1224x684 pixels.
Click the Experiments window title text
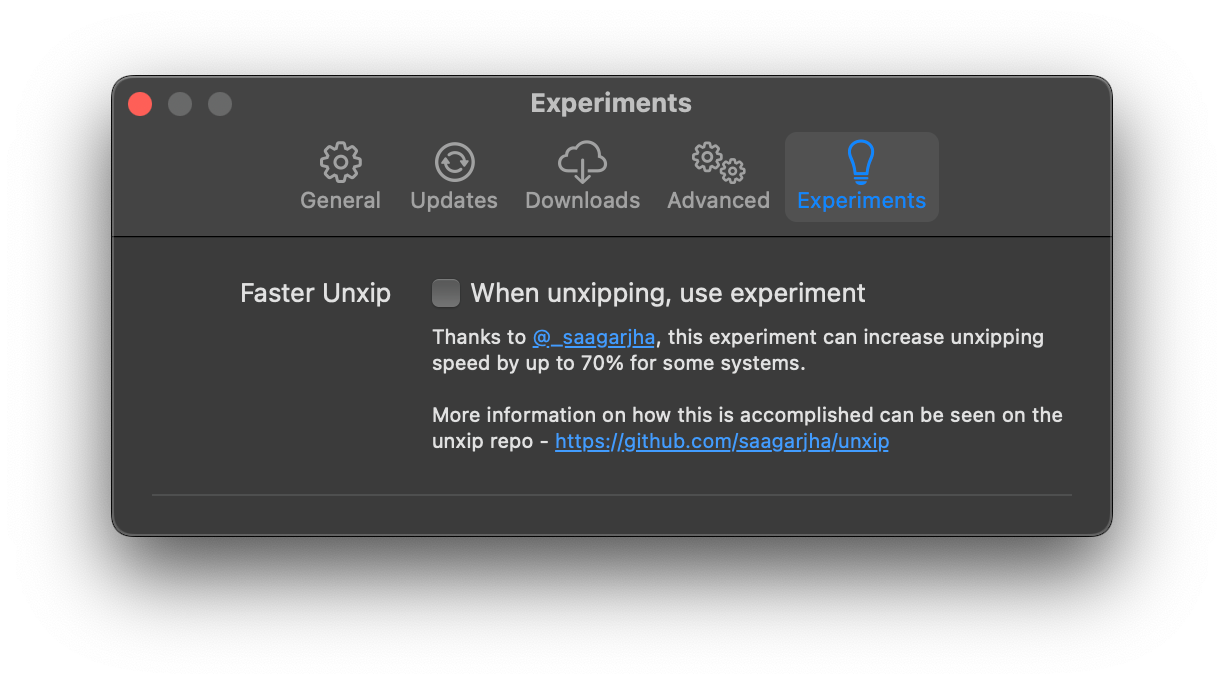611,103
